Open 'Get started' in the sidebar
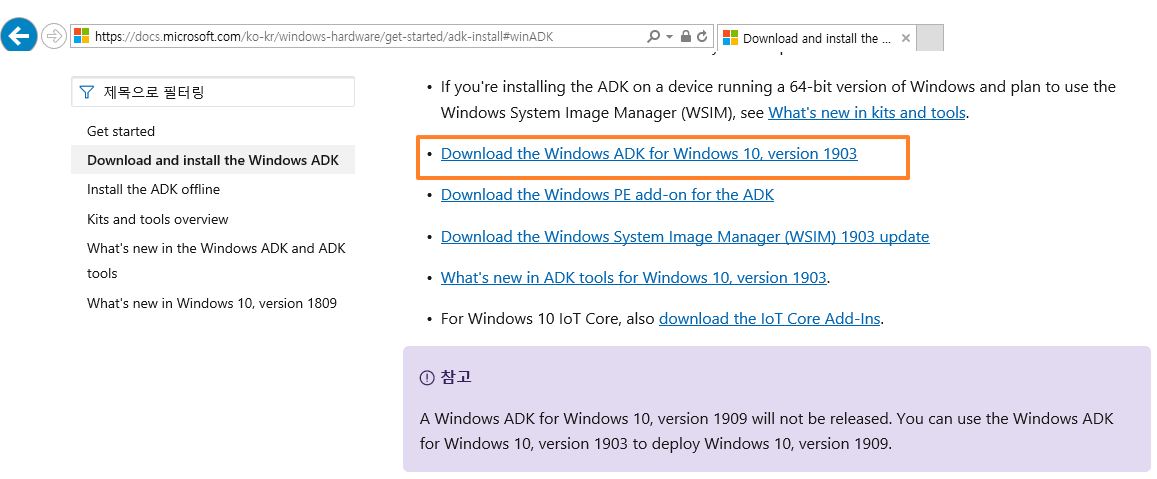This screenshot has width=1157, height=479. pyautogui.click(x=121, y=131)
